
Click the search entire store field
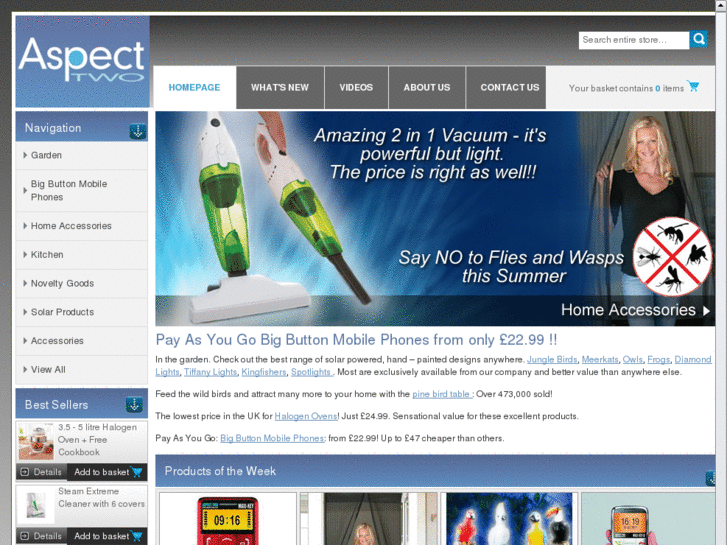pos(634,40)
